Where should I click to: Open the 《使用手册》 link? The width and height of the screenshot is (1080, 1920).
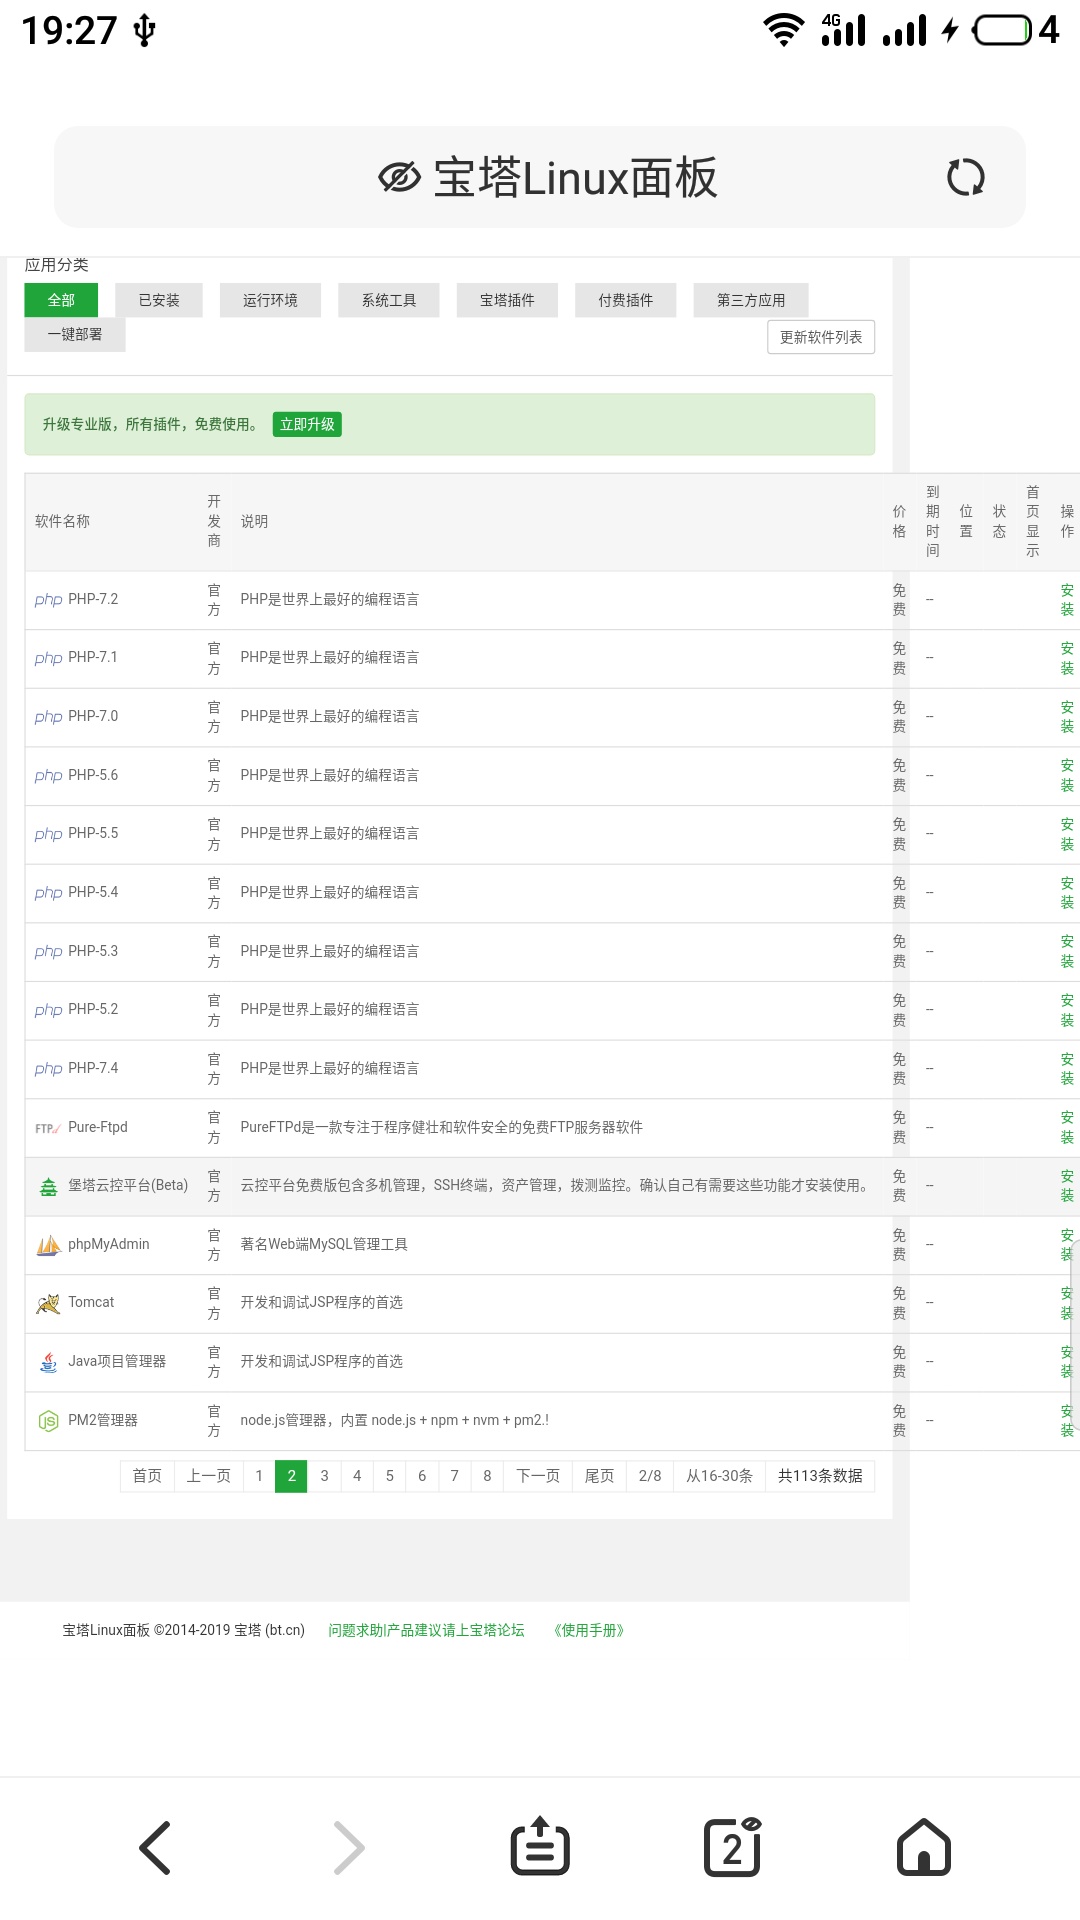pyautogui.click(x=589, y=1630)
